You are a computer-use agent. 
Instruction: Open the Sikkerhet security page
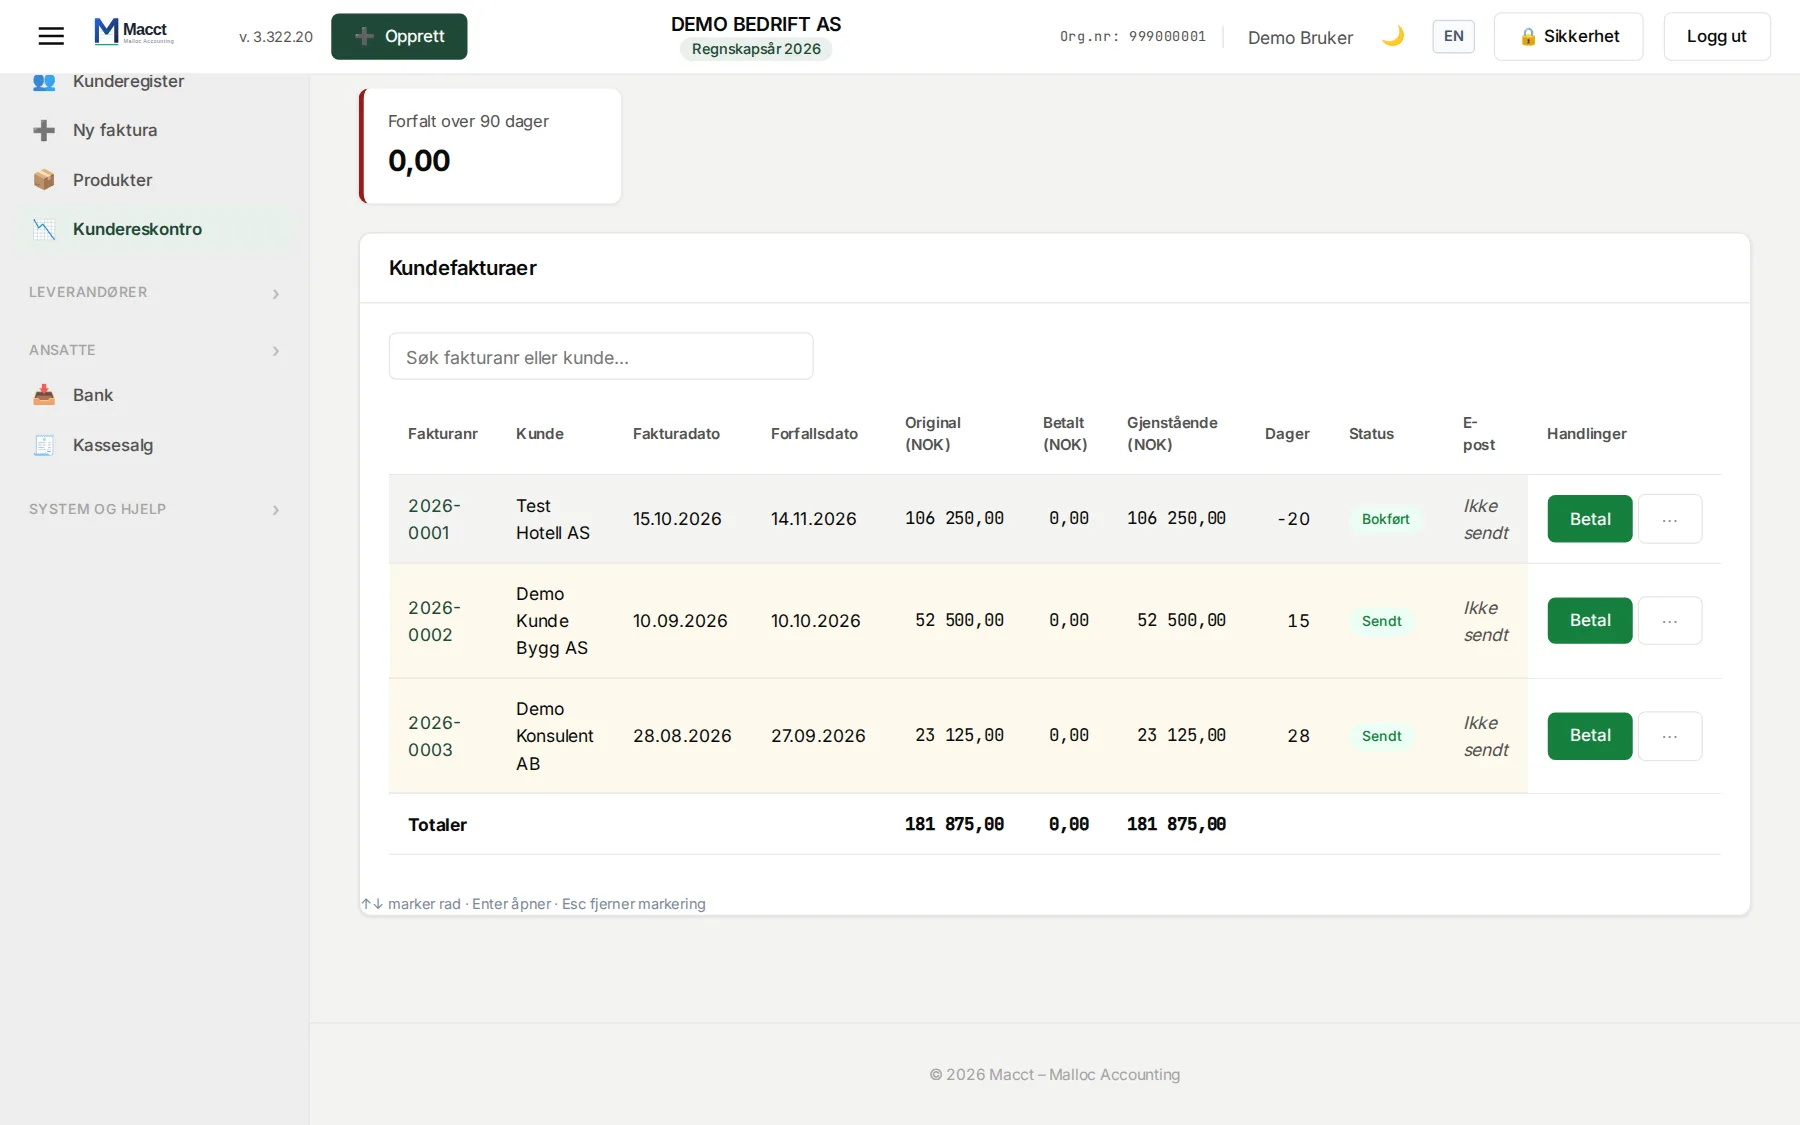click(x=1568, y=36)
